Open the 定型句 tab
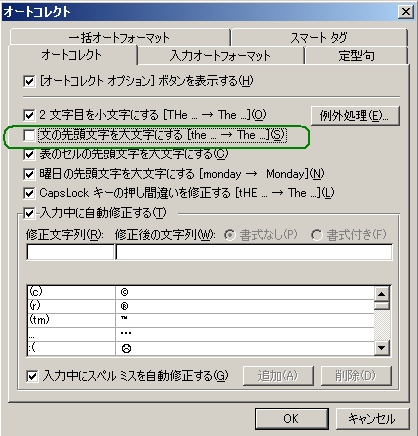The width and height of the screenshot is (418, 436). [x=356, y=55]
